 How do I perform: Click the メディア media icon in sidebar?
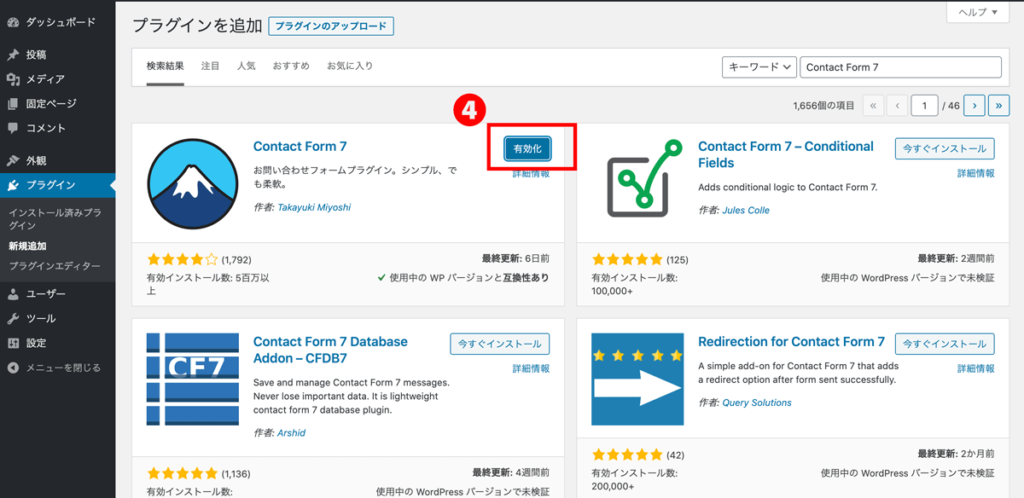13,80
